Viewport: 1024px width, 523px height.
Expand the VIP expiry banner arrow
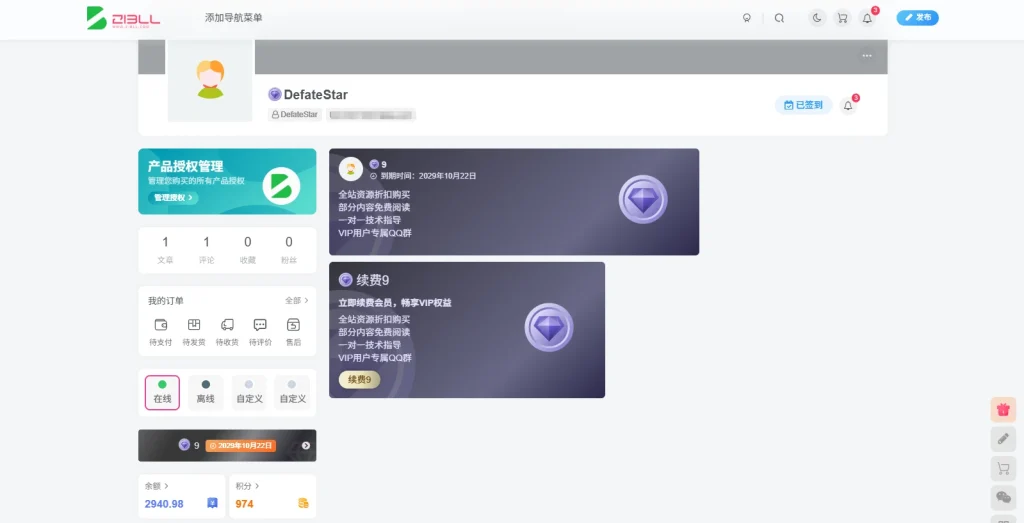(x=306, y=446)
